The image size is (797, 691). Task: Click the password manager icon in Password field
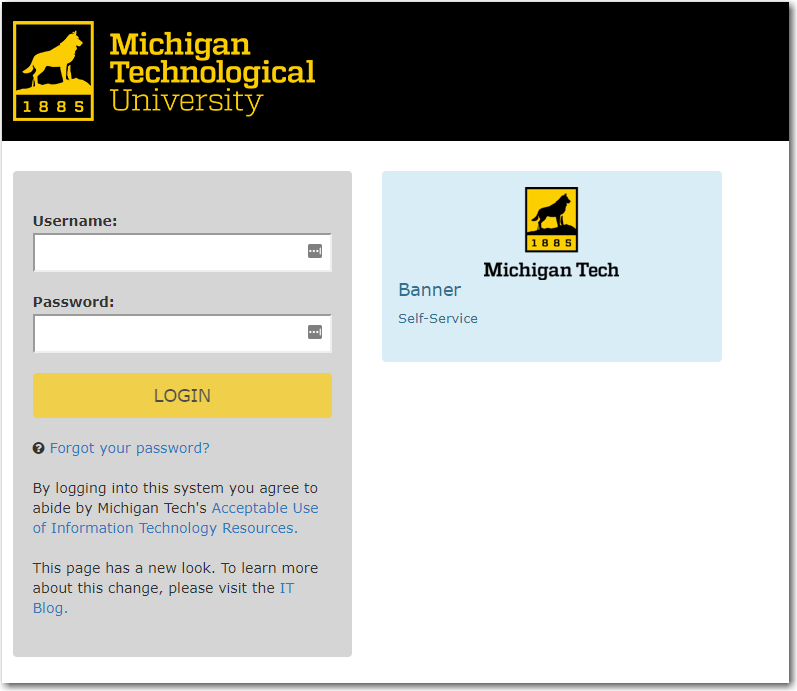tap(315, 332)
